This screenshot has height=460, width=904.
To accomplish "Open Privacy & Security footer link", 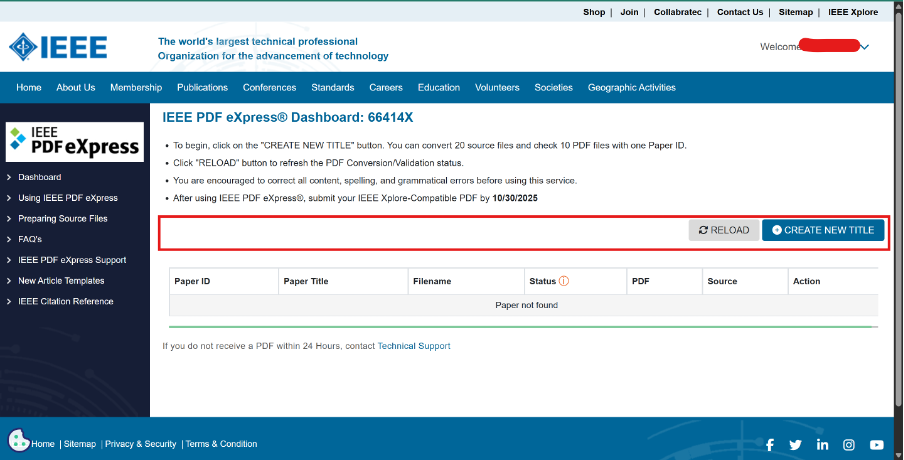I will click(x=141, y=444).
